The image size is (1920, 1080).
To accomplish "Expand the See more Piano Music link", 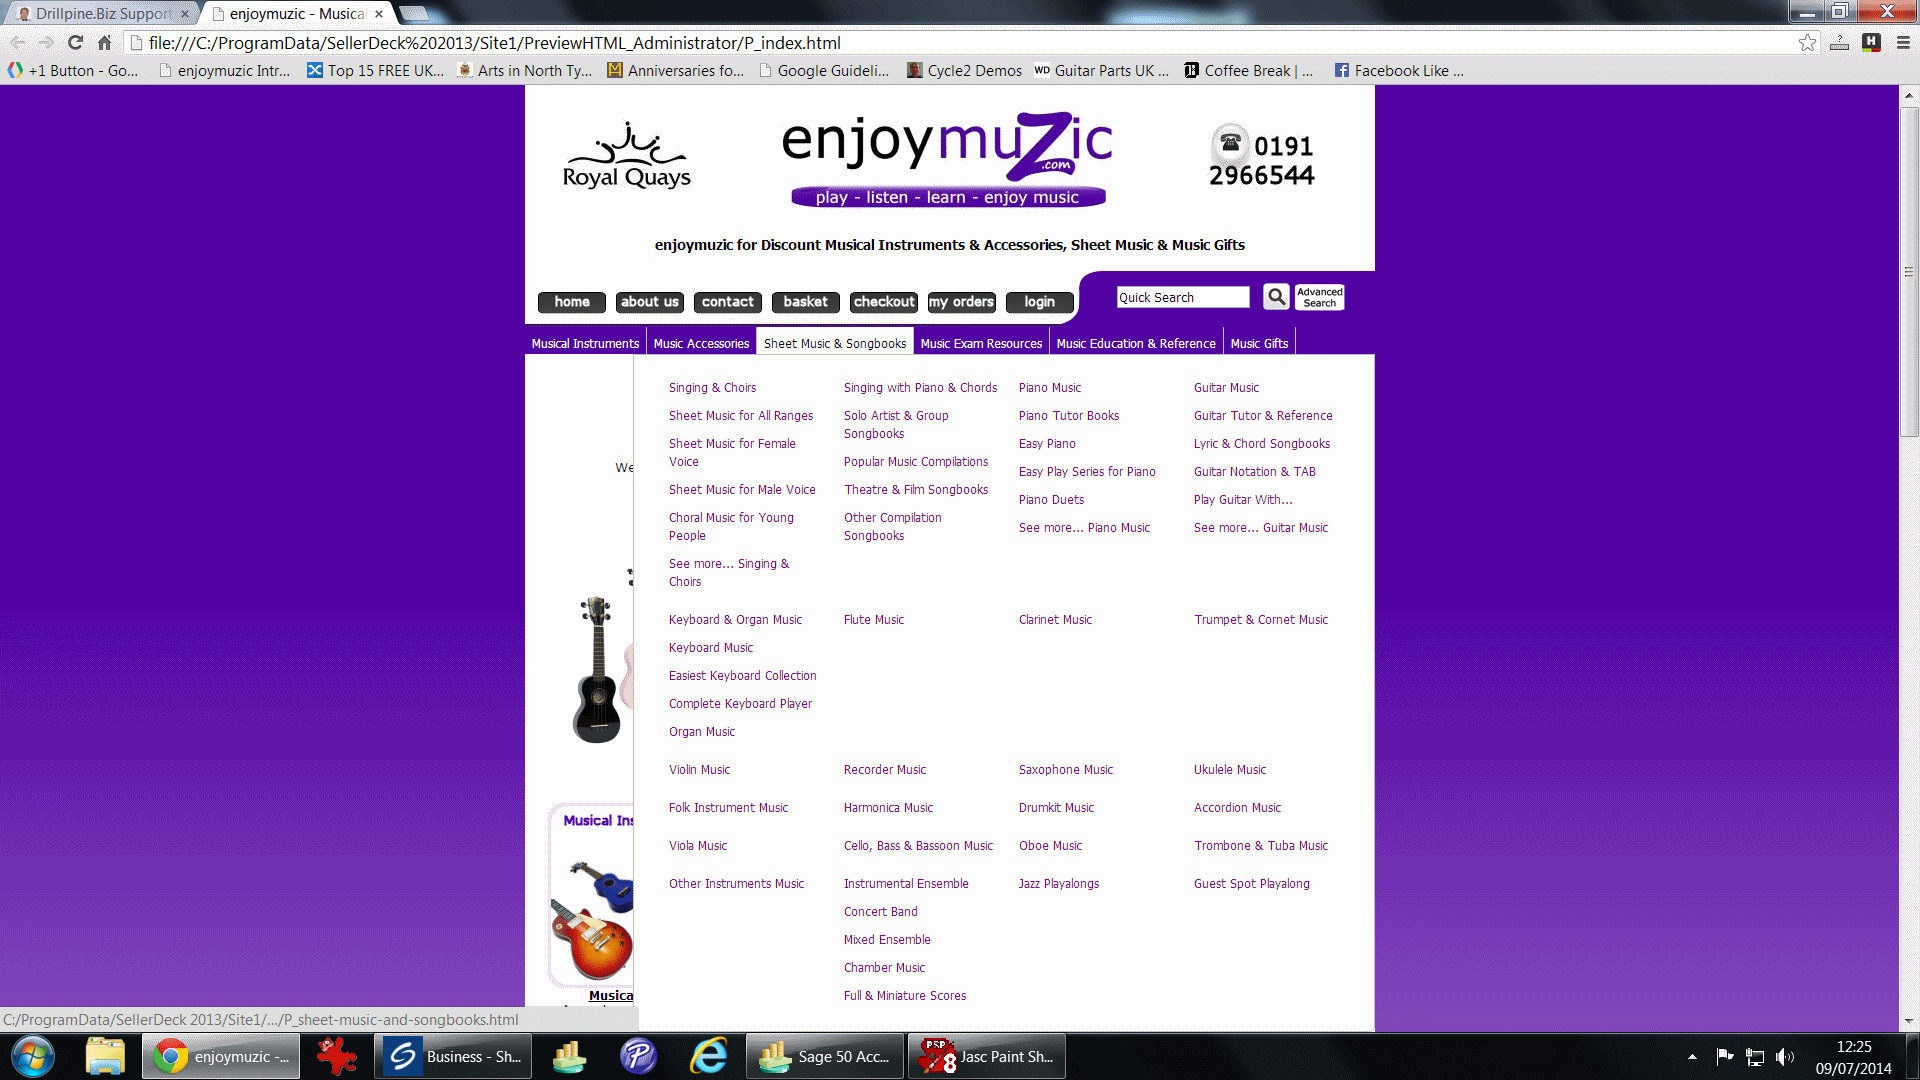I will [1084, 526].
